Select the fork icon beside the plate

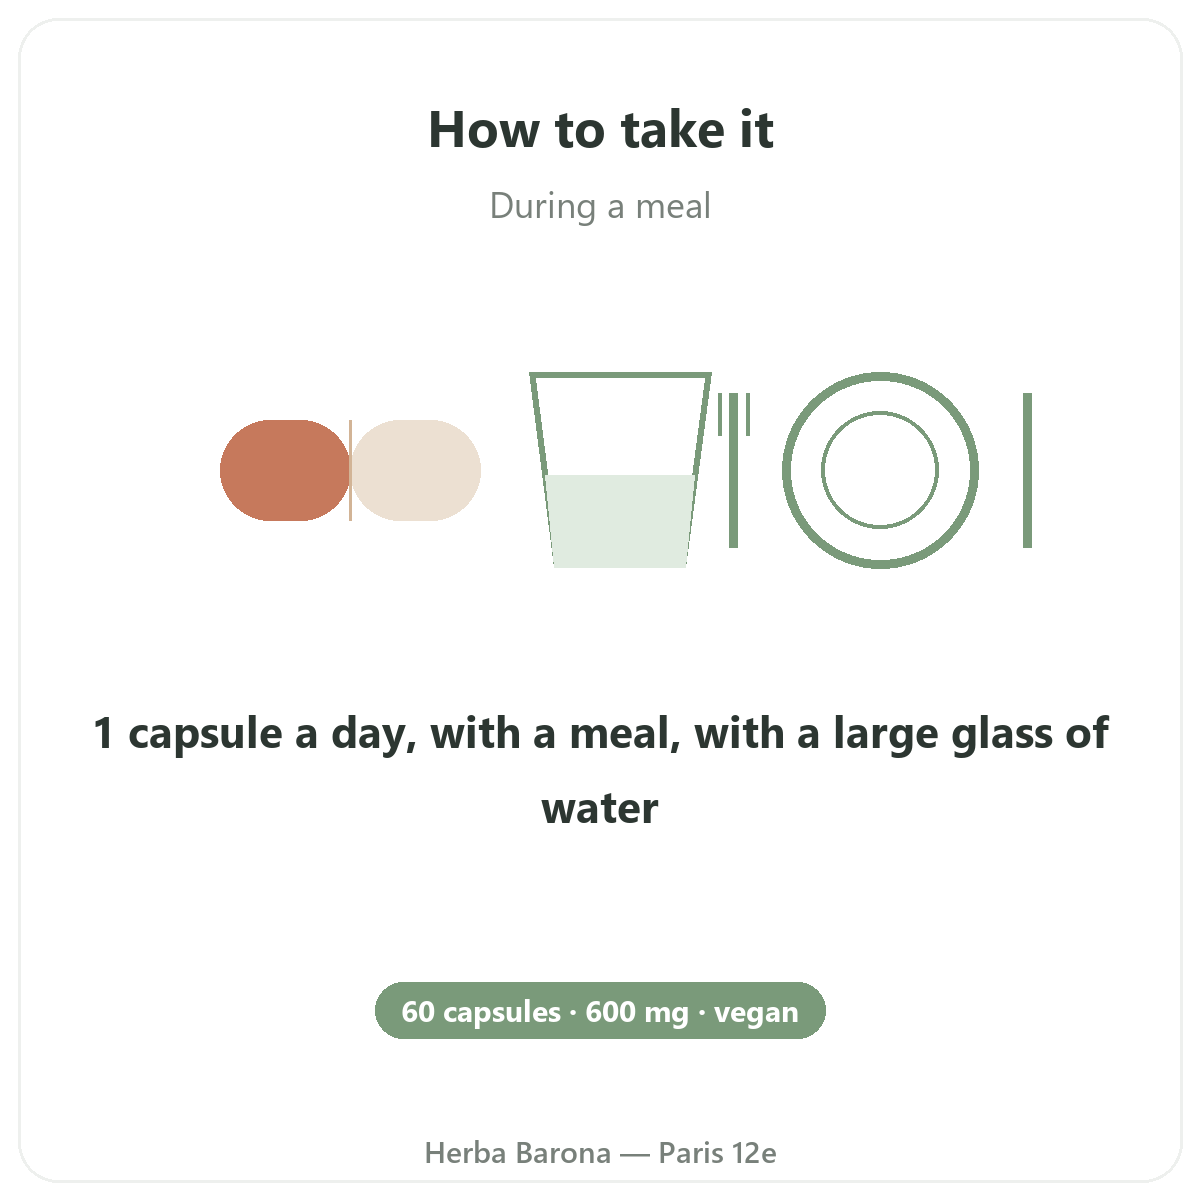(x=734, y=470)
